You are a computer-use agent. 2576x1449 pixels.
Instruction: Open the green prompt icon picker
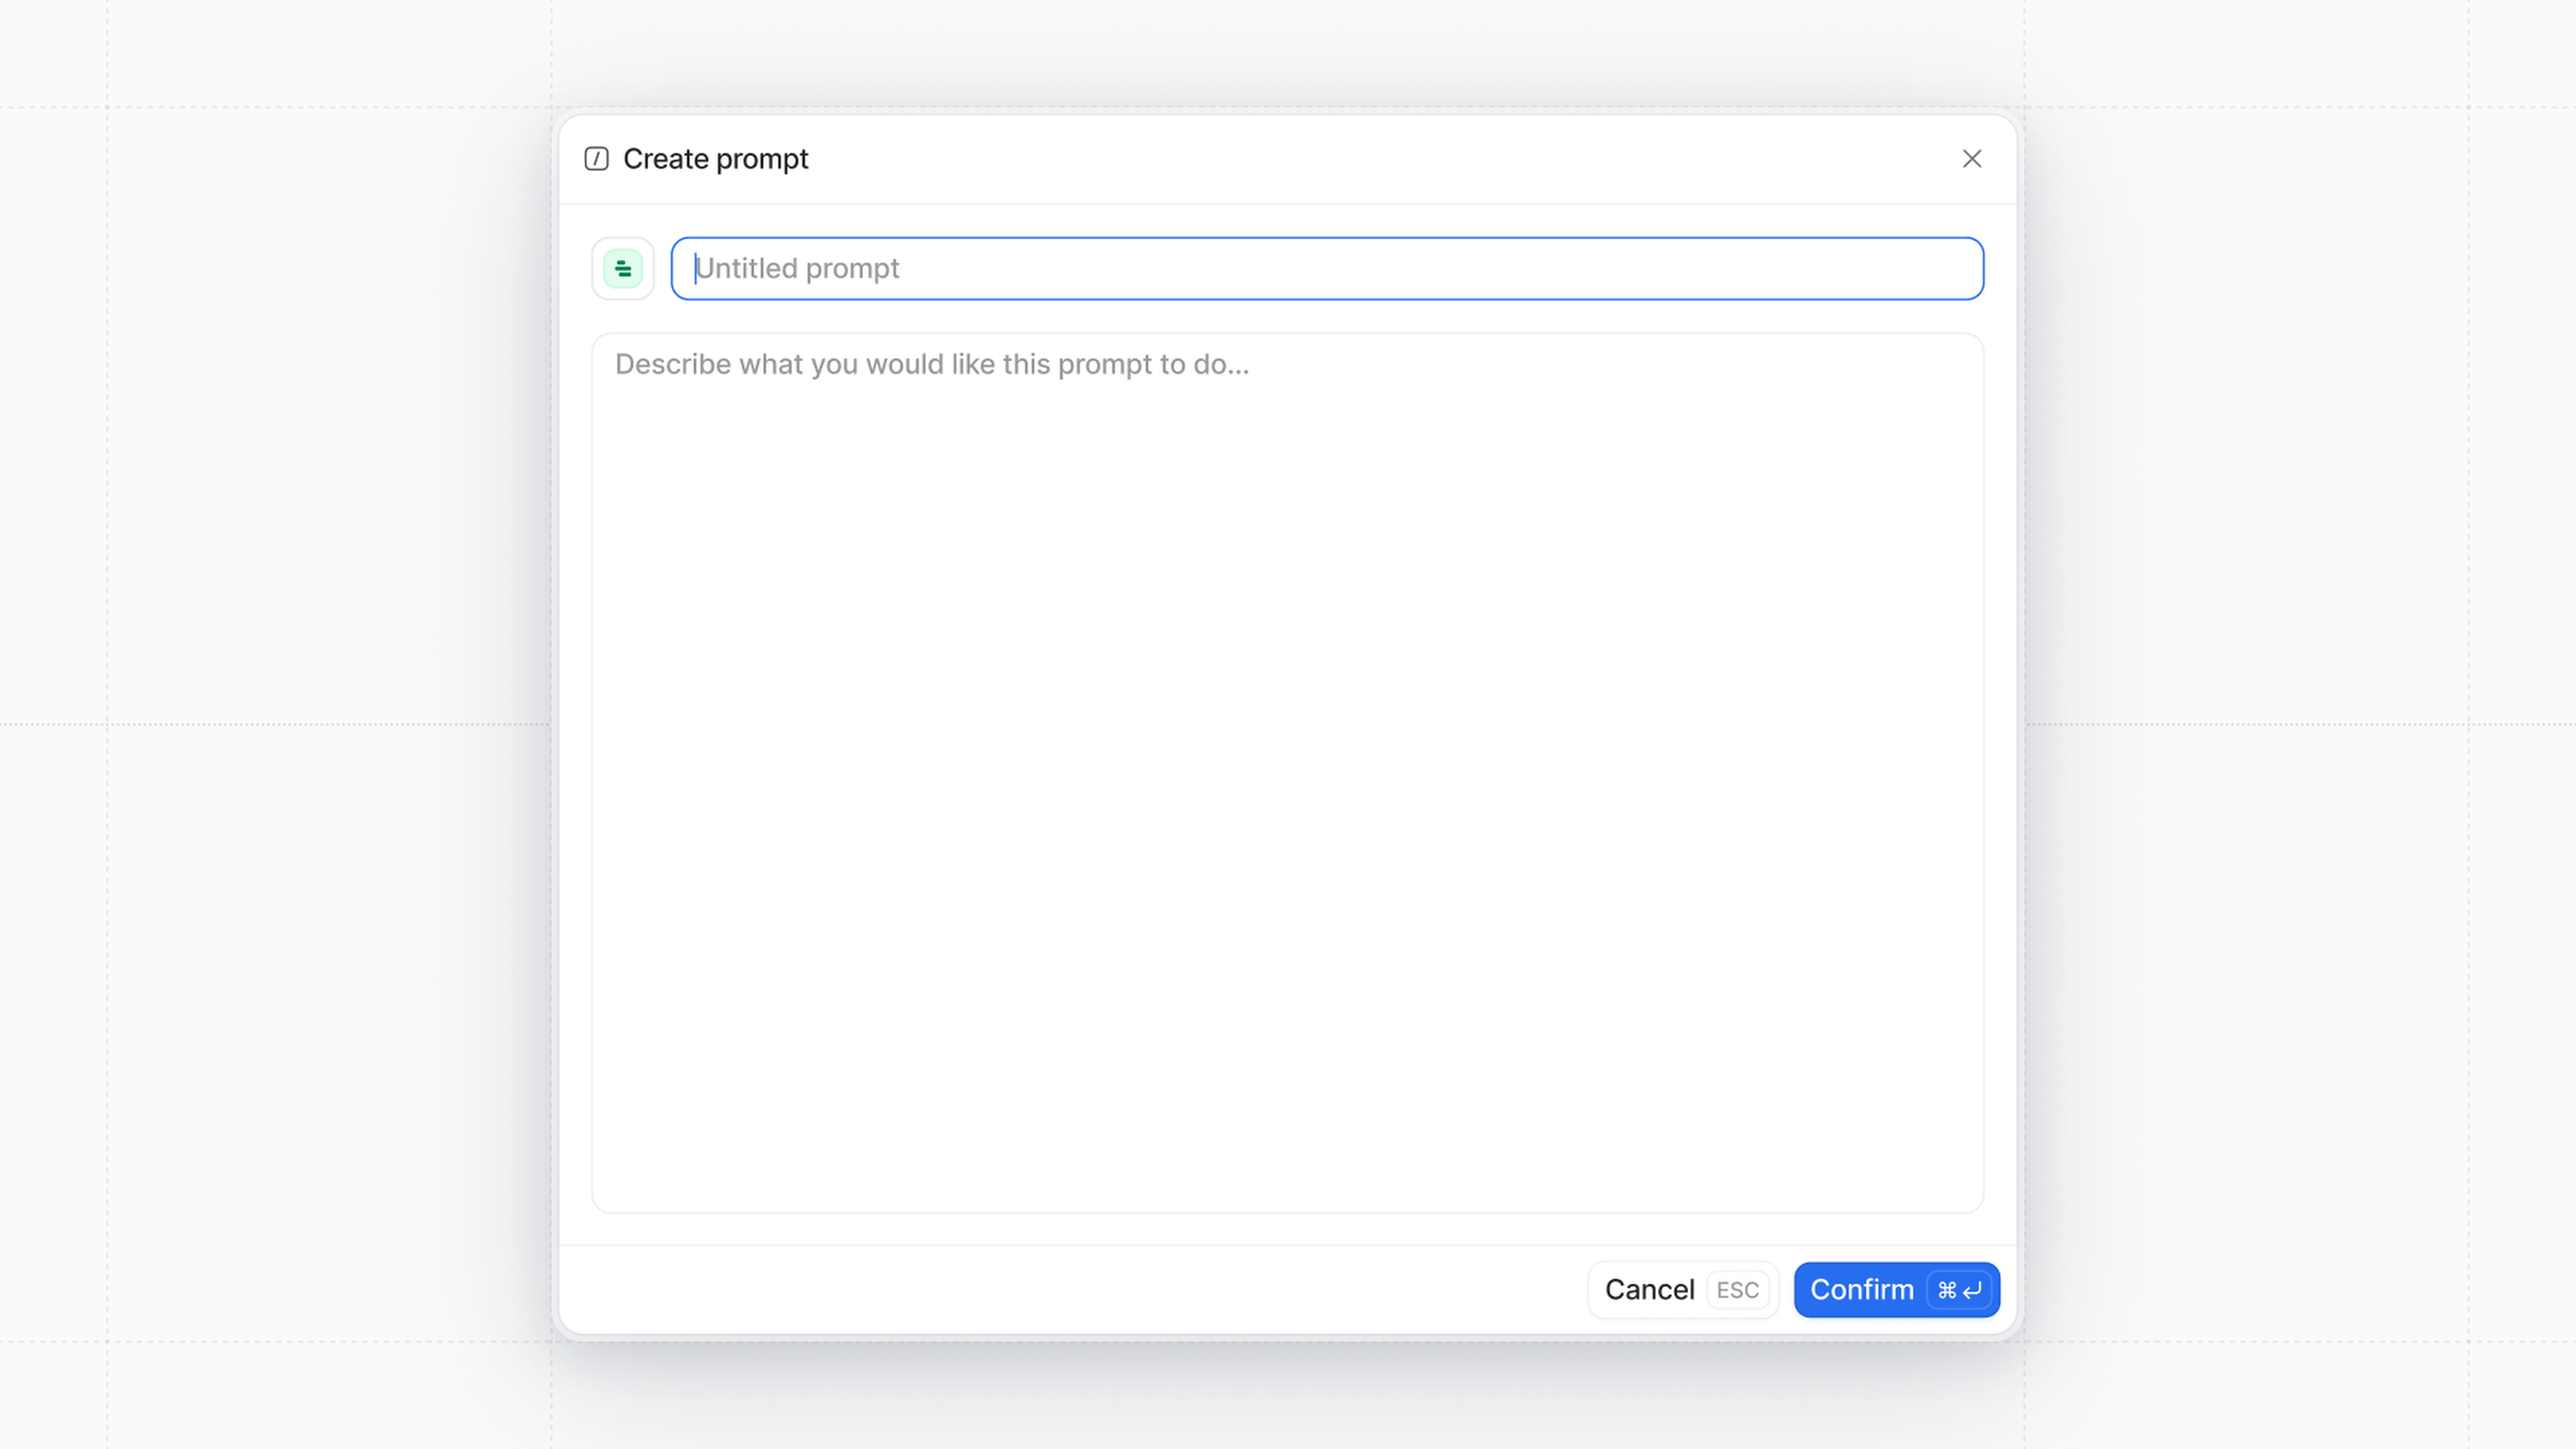click(x=622, y=268)
